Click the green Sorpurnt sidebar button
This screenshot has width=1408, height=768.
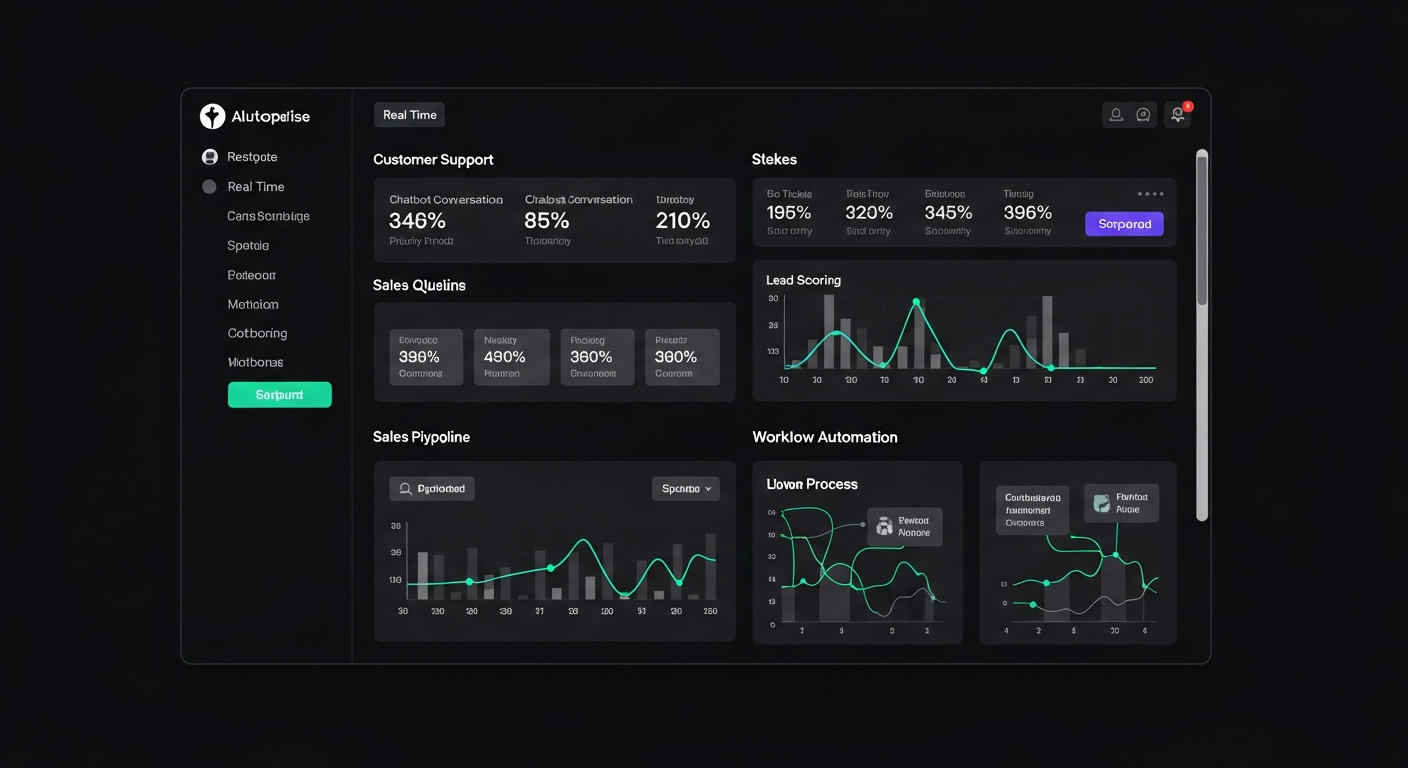coord(279,395)
